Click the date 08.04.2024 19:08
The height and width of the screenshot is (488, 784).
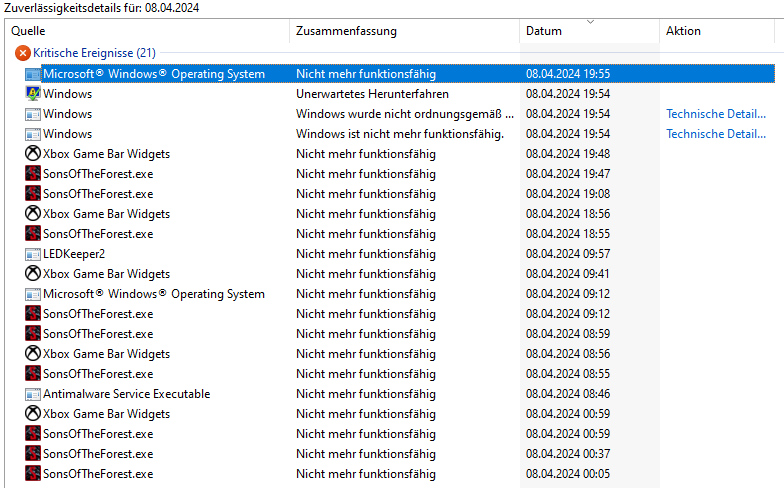click(x=568, y=194)
